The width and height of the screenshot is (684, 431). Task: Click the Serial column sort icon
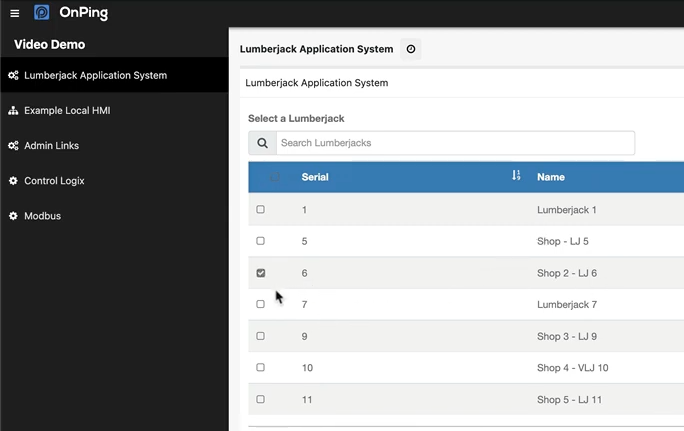[x=516, y=176]
